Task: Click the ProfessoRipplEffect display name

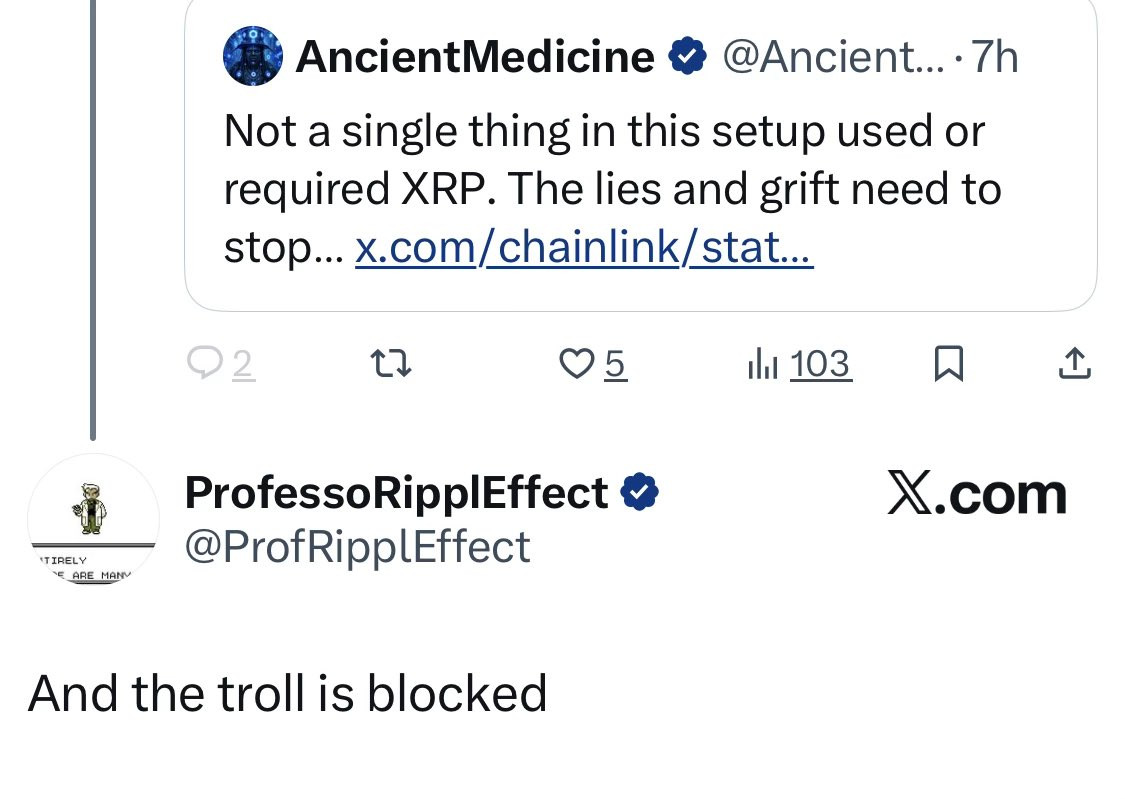Action: pos(396,492)
